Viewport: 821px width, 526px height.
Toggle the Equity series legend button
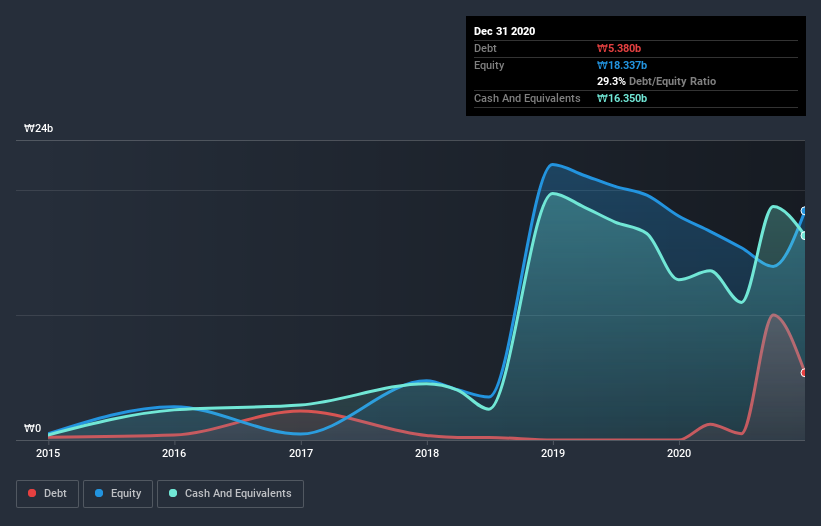click(x=118, y=494)
